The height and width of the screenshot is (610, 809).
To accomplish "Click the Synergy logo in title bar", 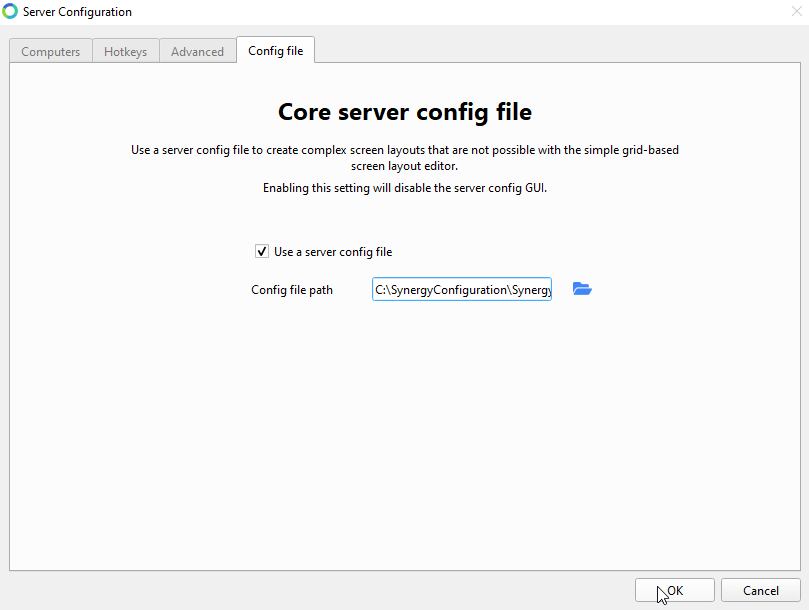I will point(9,11).
